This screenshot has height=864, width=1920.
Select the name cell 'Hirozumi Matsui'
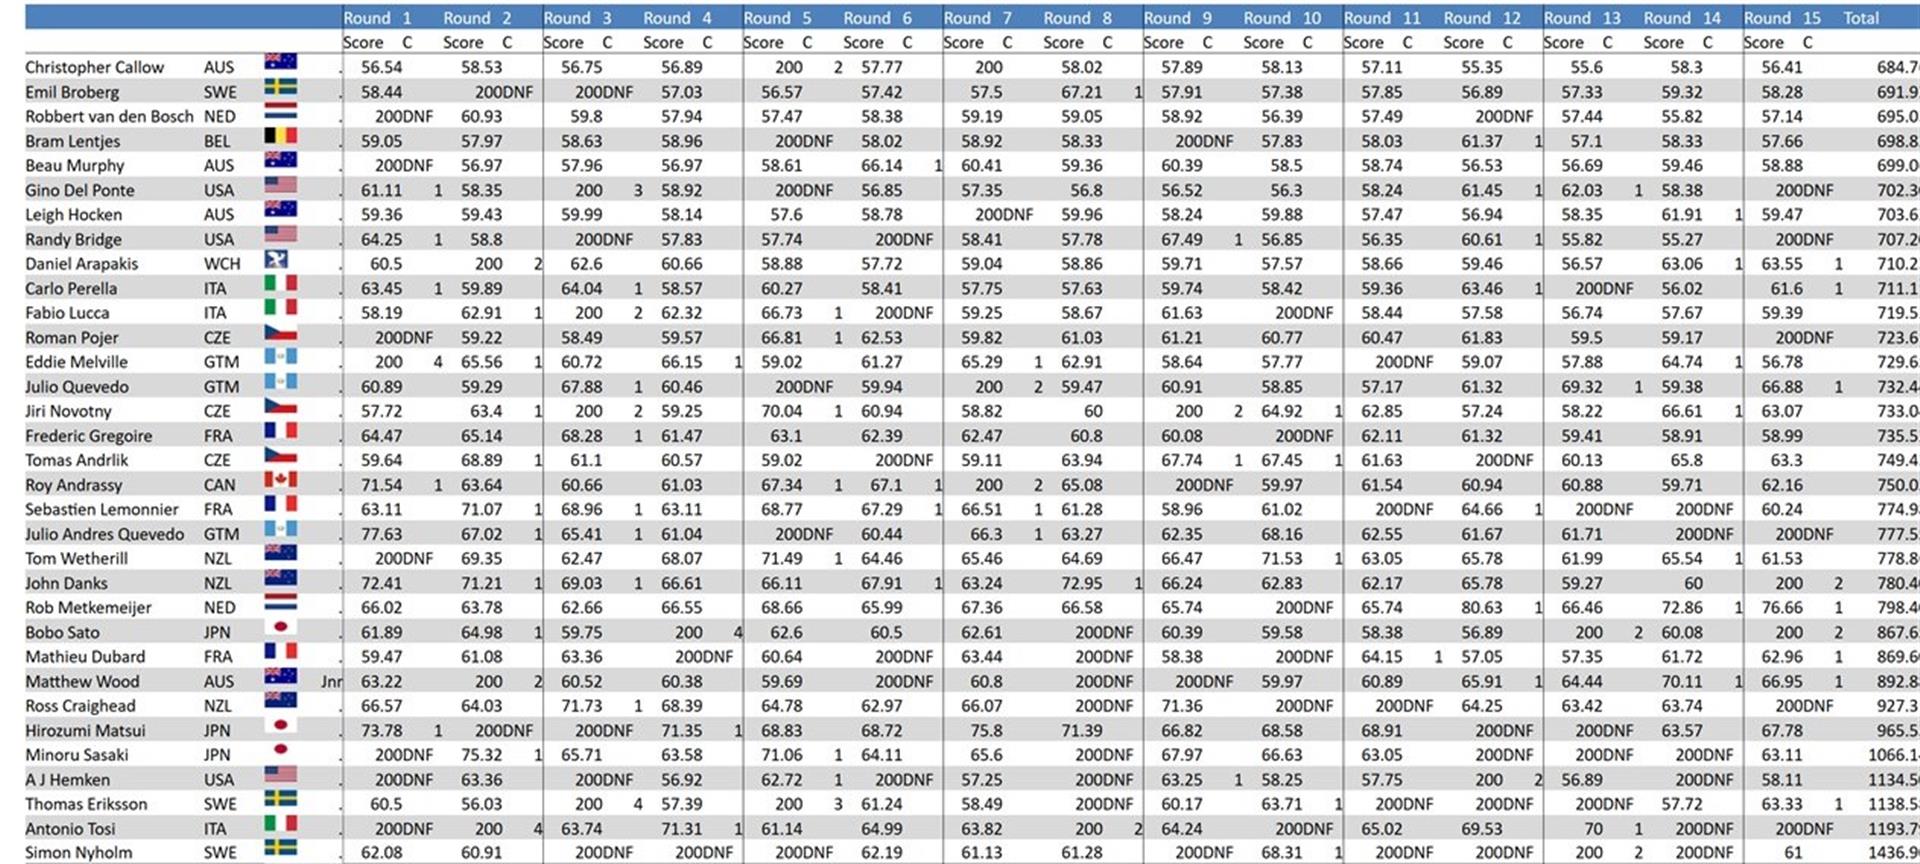(x=85, y=730)
